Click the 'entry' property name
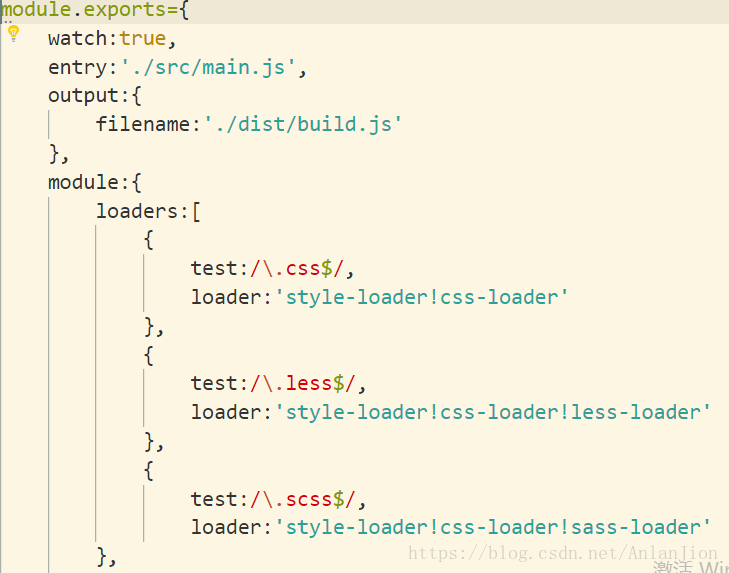The width and height of the screenshot is (729, 573). coord(78,68)
